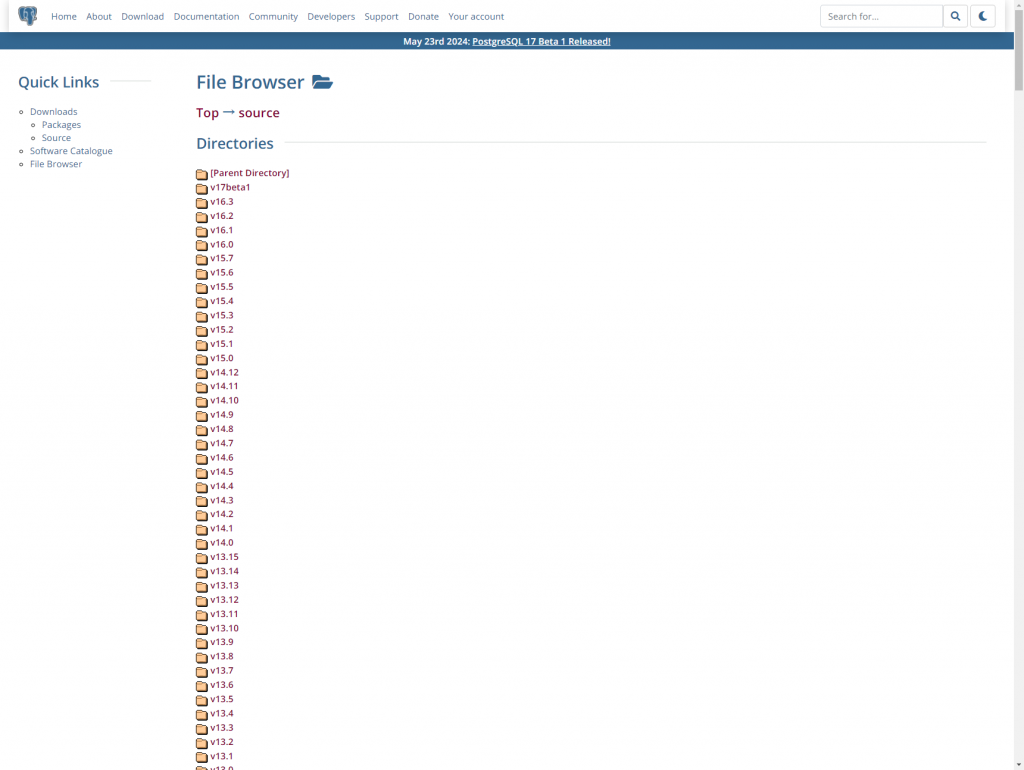Open Downloads in Quick Links
Screen dimensions: 1024x770
click(54, 112)
